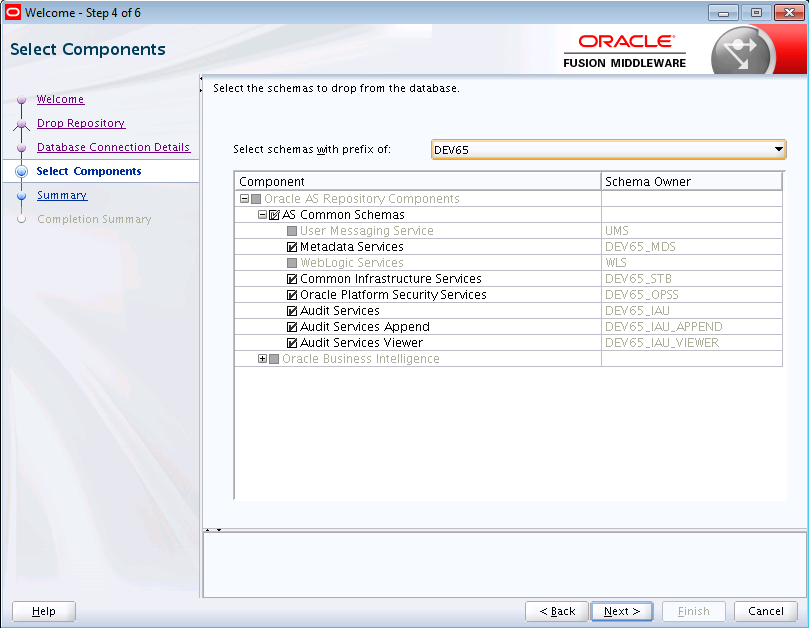The image size is (809, 628).
Task: Maximize the installer window
Action: pyautogui.click(x=756, y=12)
